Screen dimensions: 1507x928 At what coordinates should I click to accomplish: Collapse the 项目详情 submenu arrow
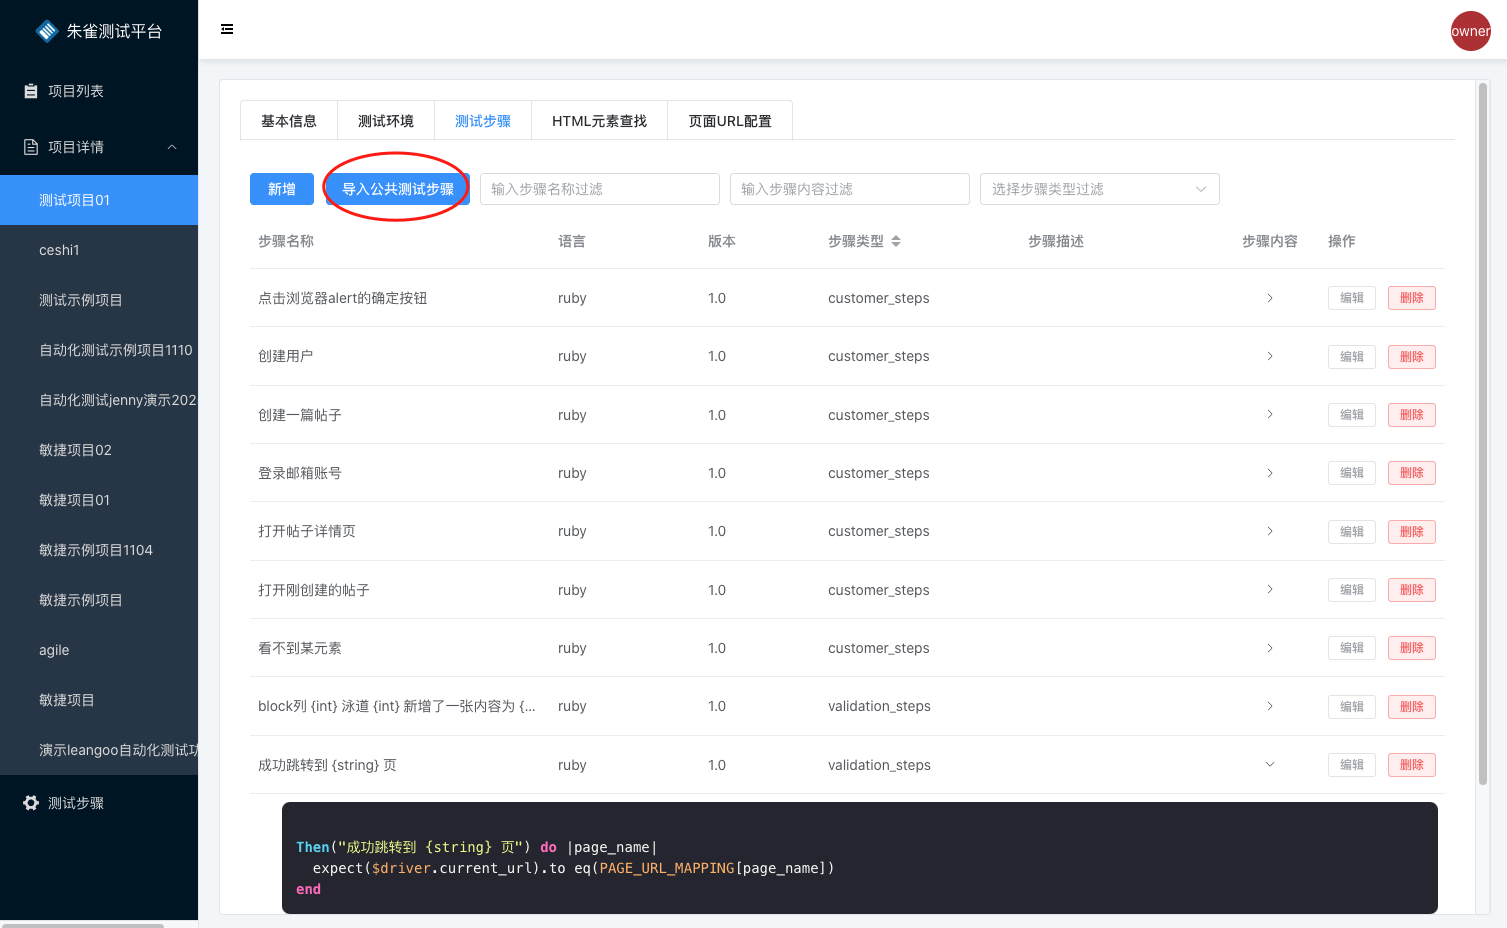coord(172,147)
